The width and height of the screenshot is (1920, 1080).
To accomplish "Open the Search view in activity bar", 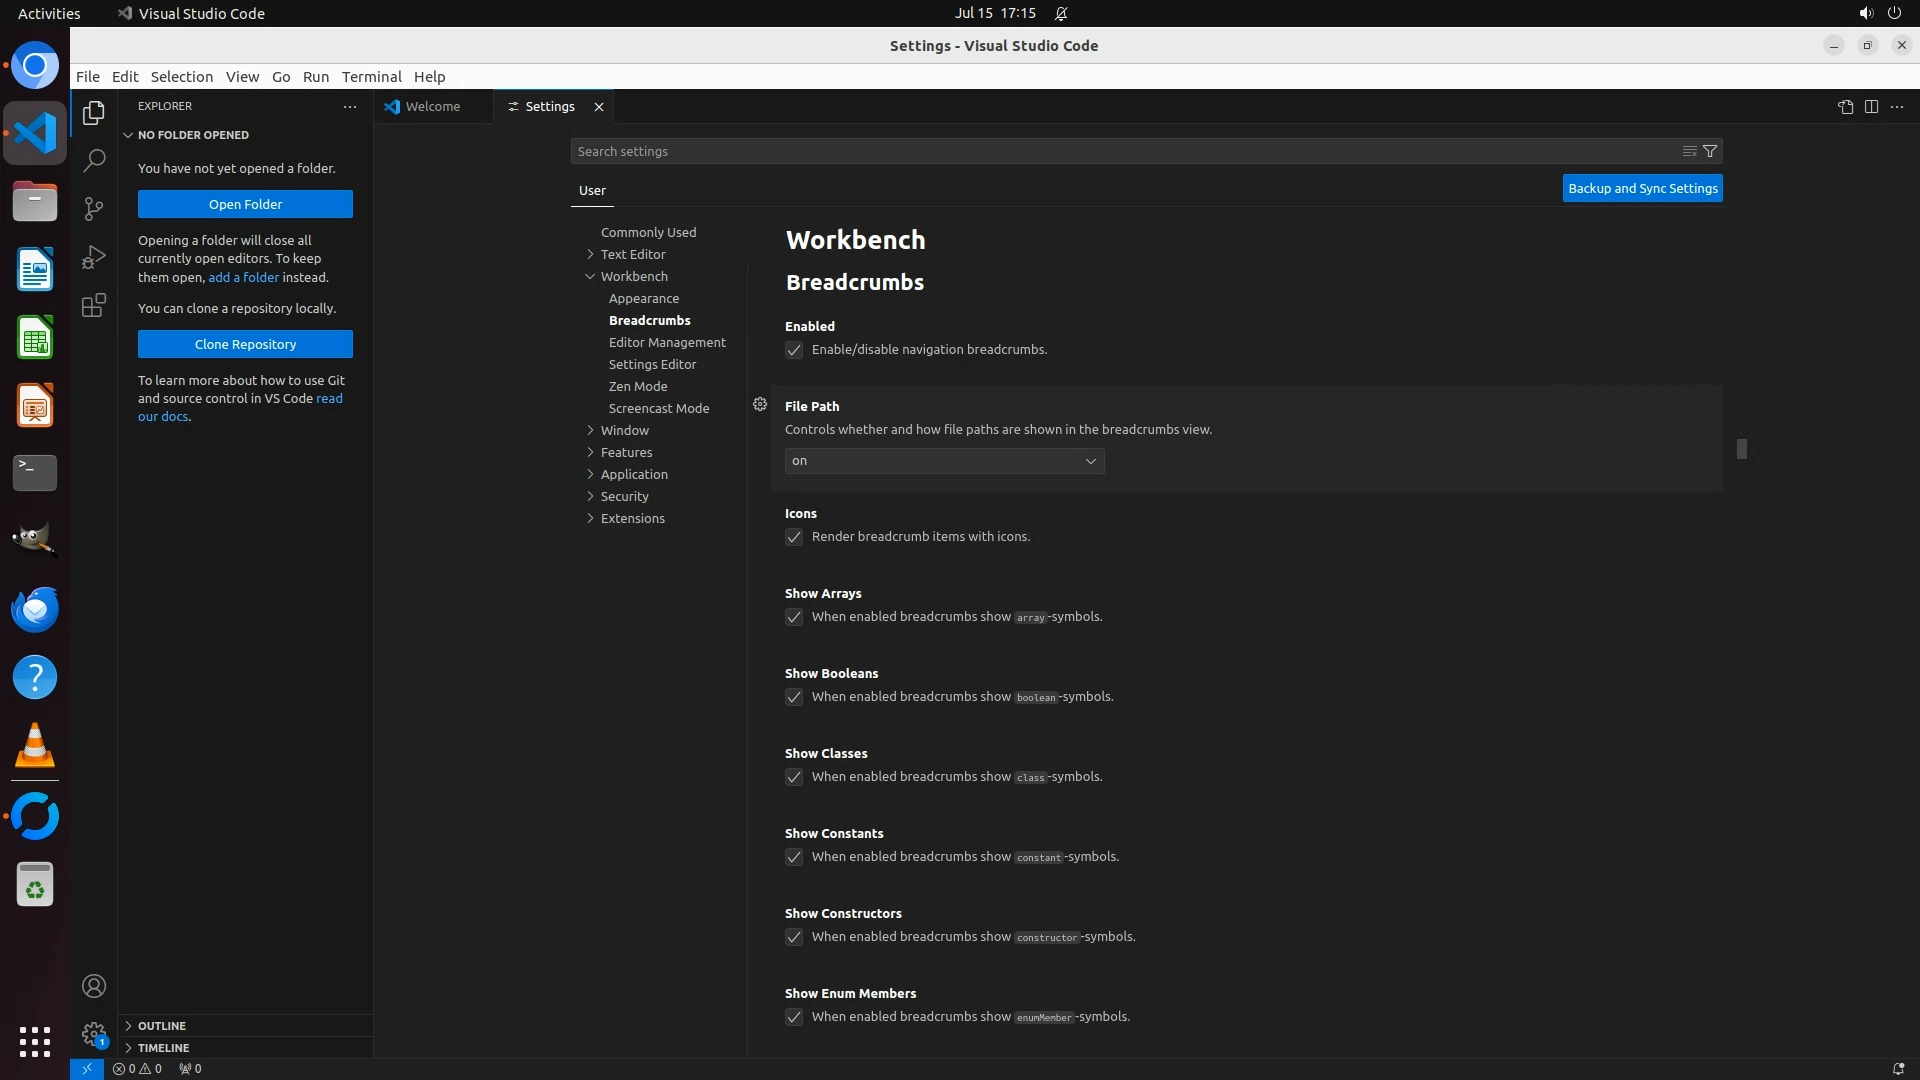I will (x=94, y=160).
